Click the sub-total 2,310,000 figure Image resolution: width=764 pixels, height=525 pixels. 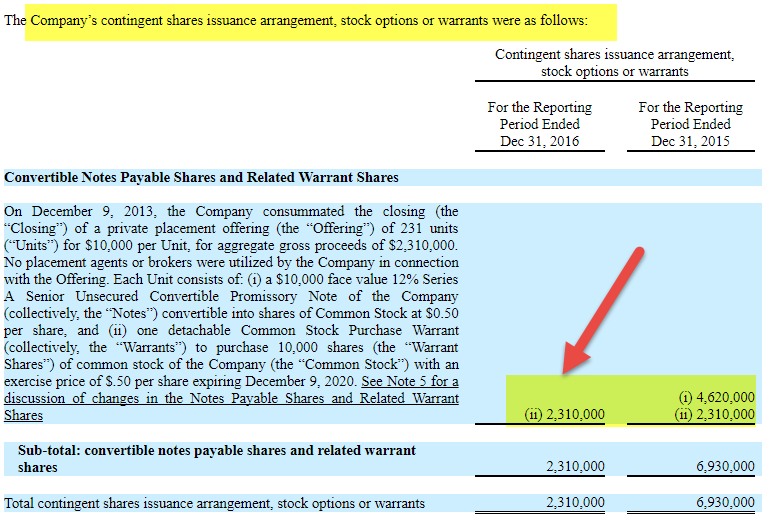pos(575,467)
